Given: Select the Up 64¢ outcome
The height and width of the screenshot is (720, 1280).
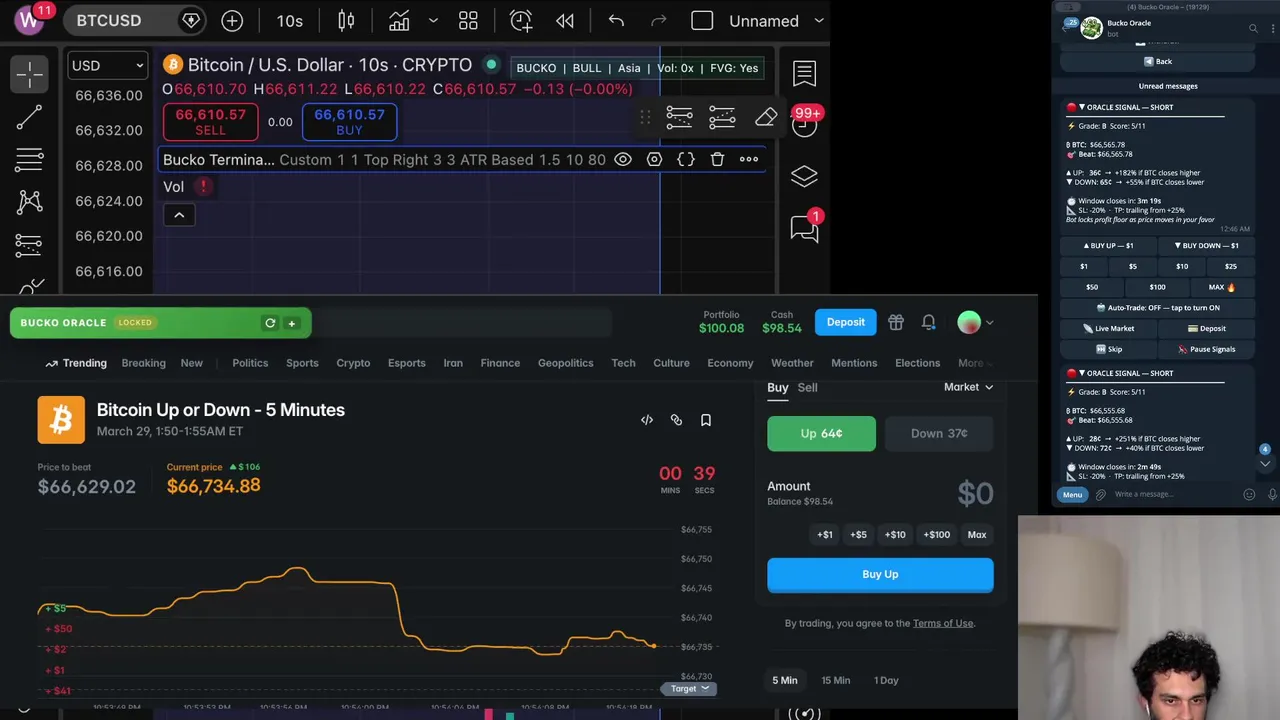Looking at the screenshot, I should pyautogui.click(x=821, y=433).
